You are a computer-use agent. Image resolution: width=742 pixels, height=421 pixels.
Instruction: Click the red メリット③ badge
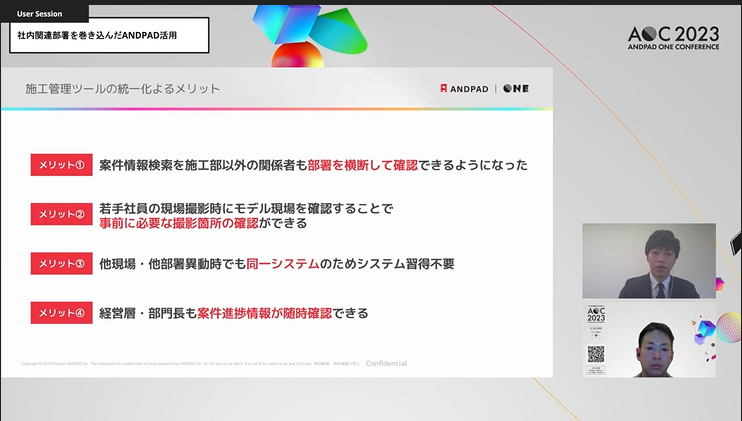click(x=62, y=263)
